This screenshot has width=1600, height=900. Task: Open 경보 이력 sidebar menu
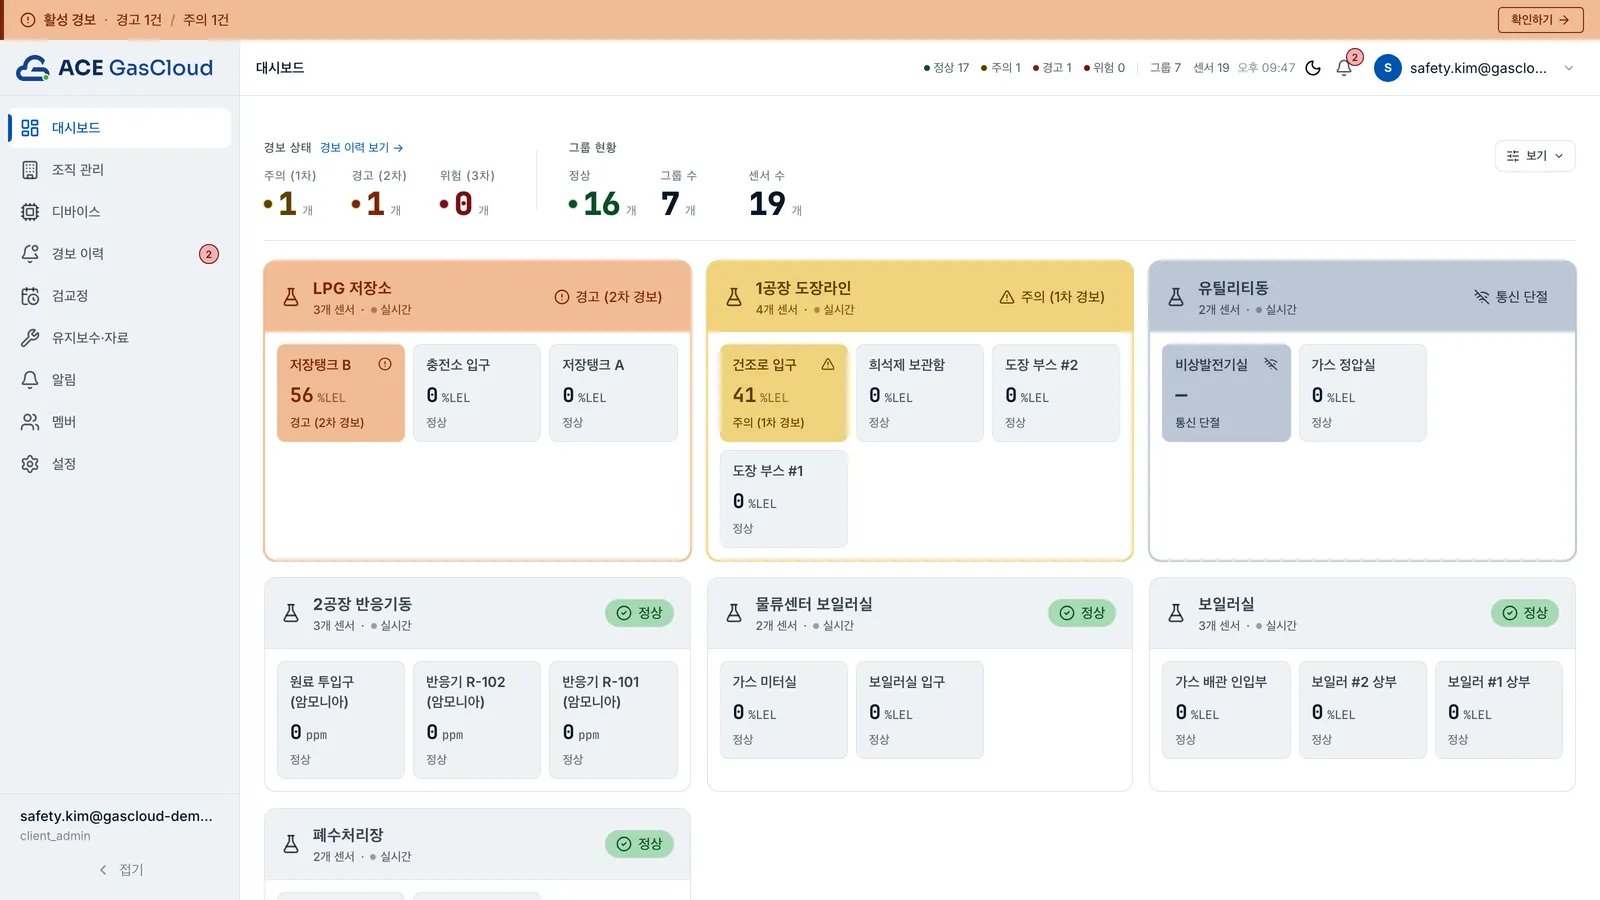120,254
